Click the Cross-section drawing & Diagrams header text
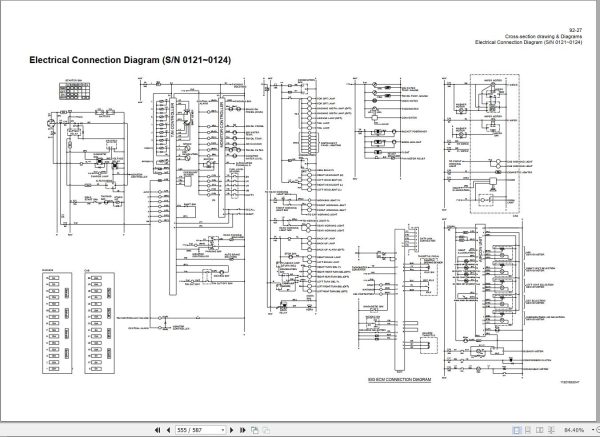This screenshot has height=437, width=600. point(543,36)
